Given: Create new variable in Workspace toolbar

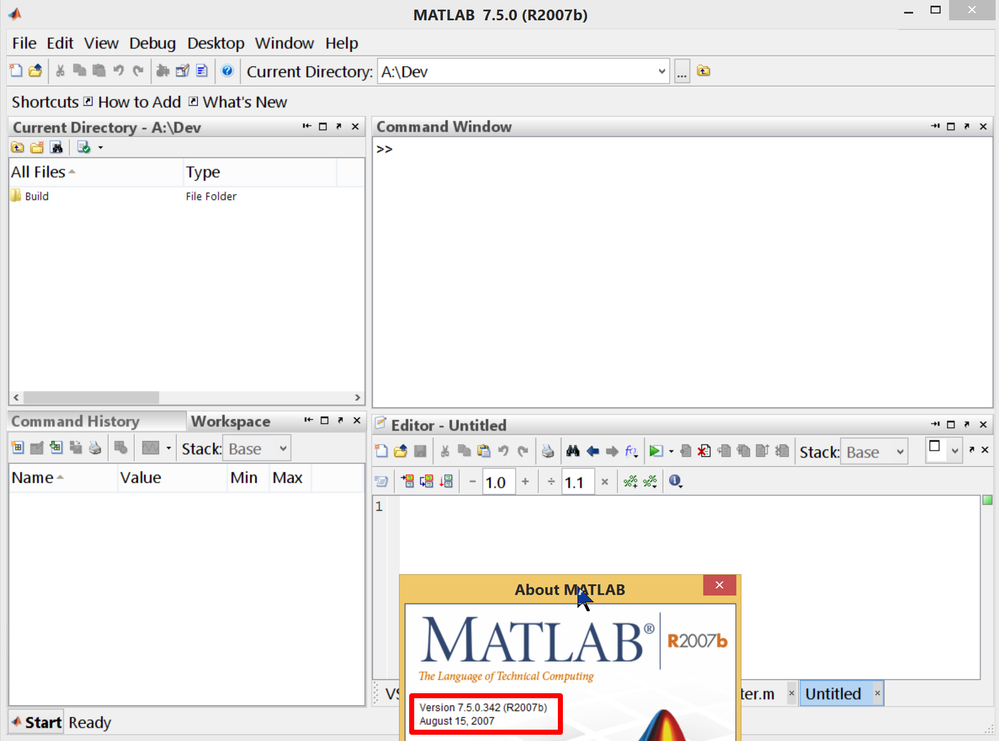Looking at the screenshot, I should click(x=17, y=448).
